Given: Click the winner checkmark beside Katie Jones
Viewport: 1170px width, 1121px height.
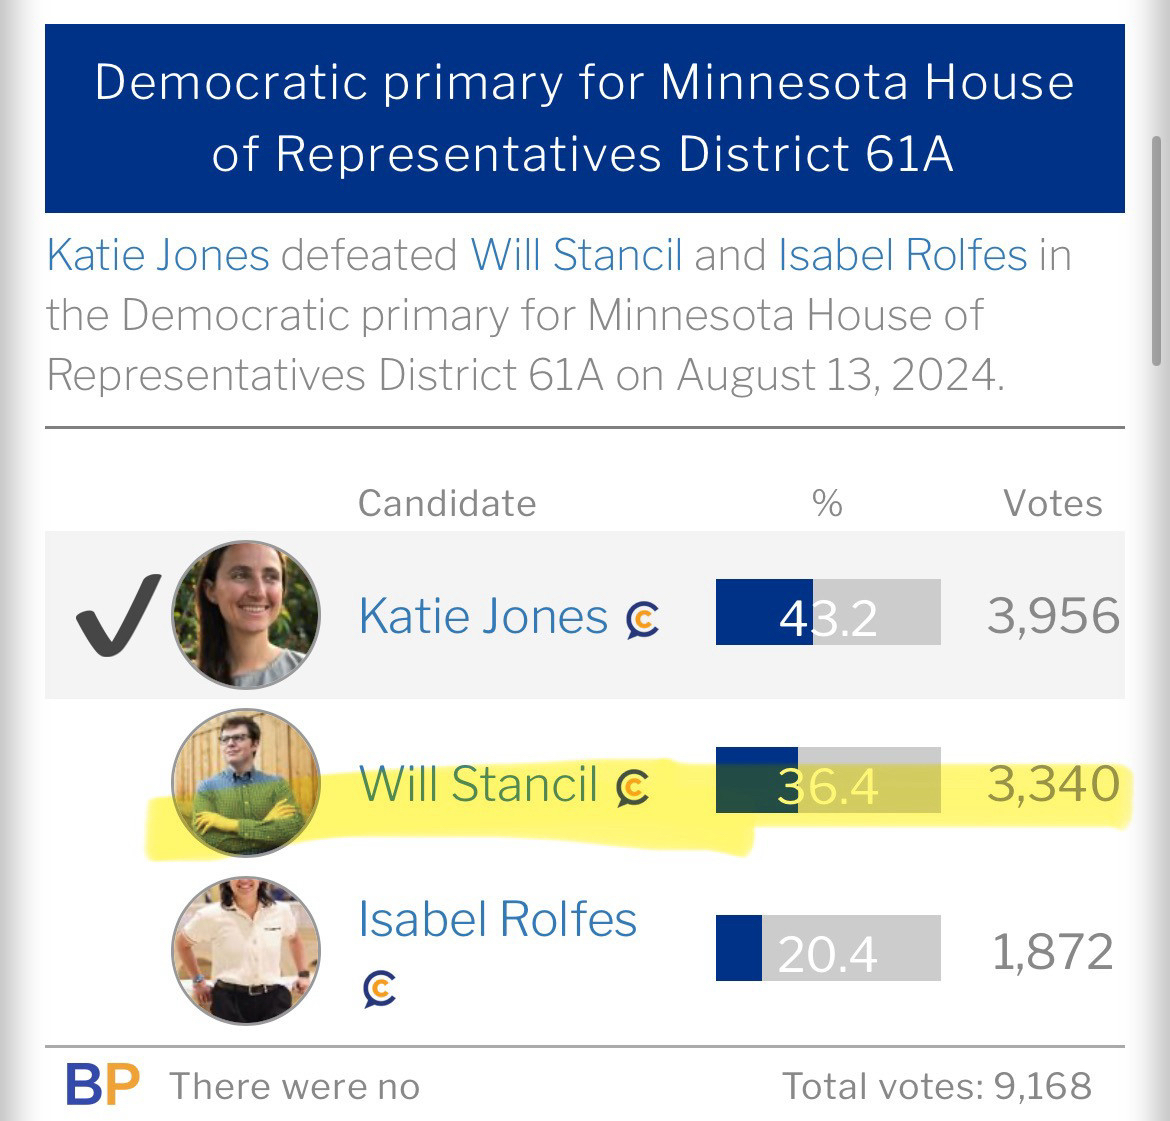Looking at the screenshot, I should (118, 616).
